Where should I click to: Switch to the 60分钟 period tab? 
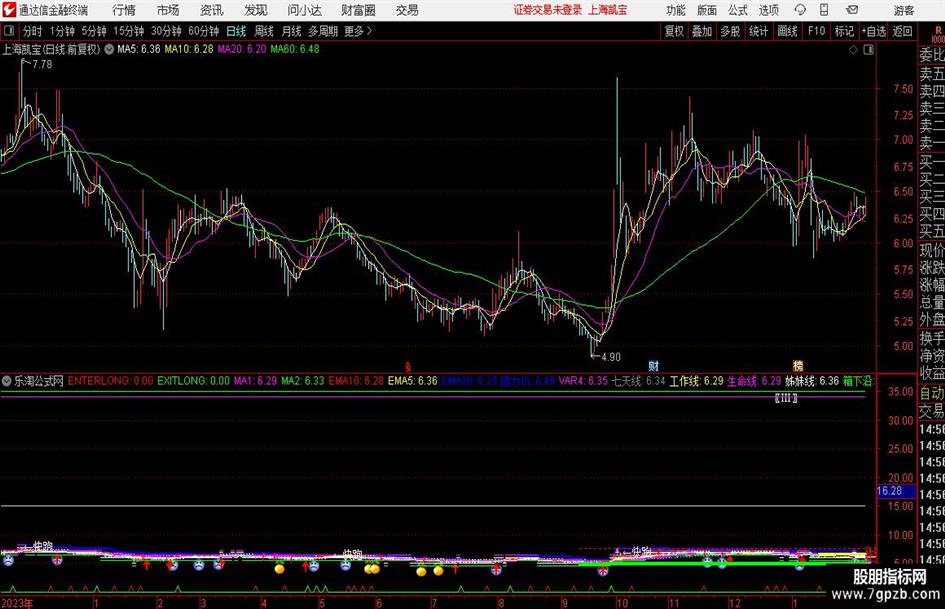click(204, 31)
